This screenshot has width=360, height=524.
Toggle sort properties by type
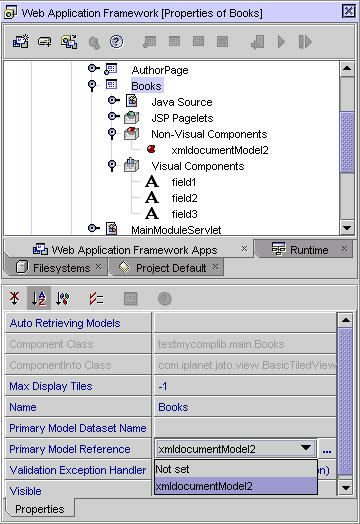[63, 298]
